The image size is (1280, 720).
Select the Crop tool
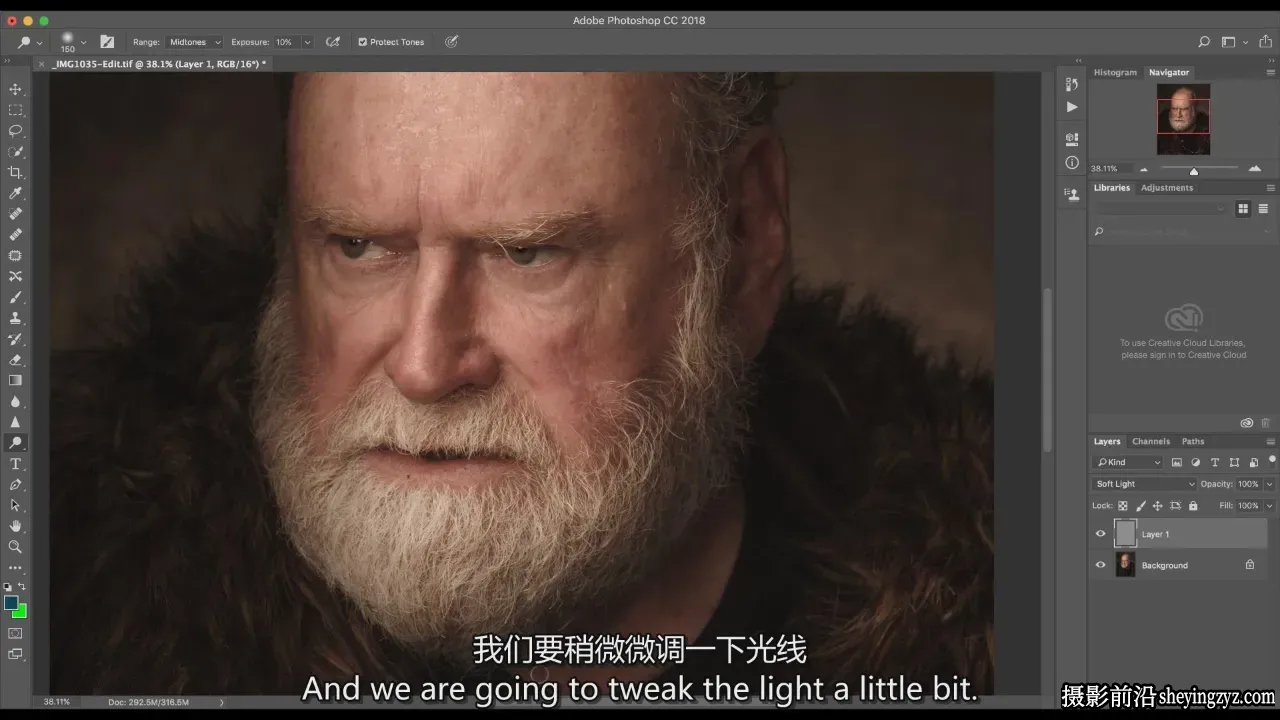tap(15, 172)
